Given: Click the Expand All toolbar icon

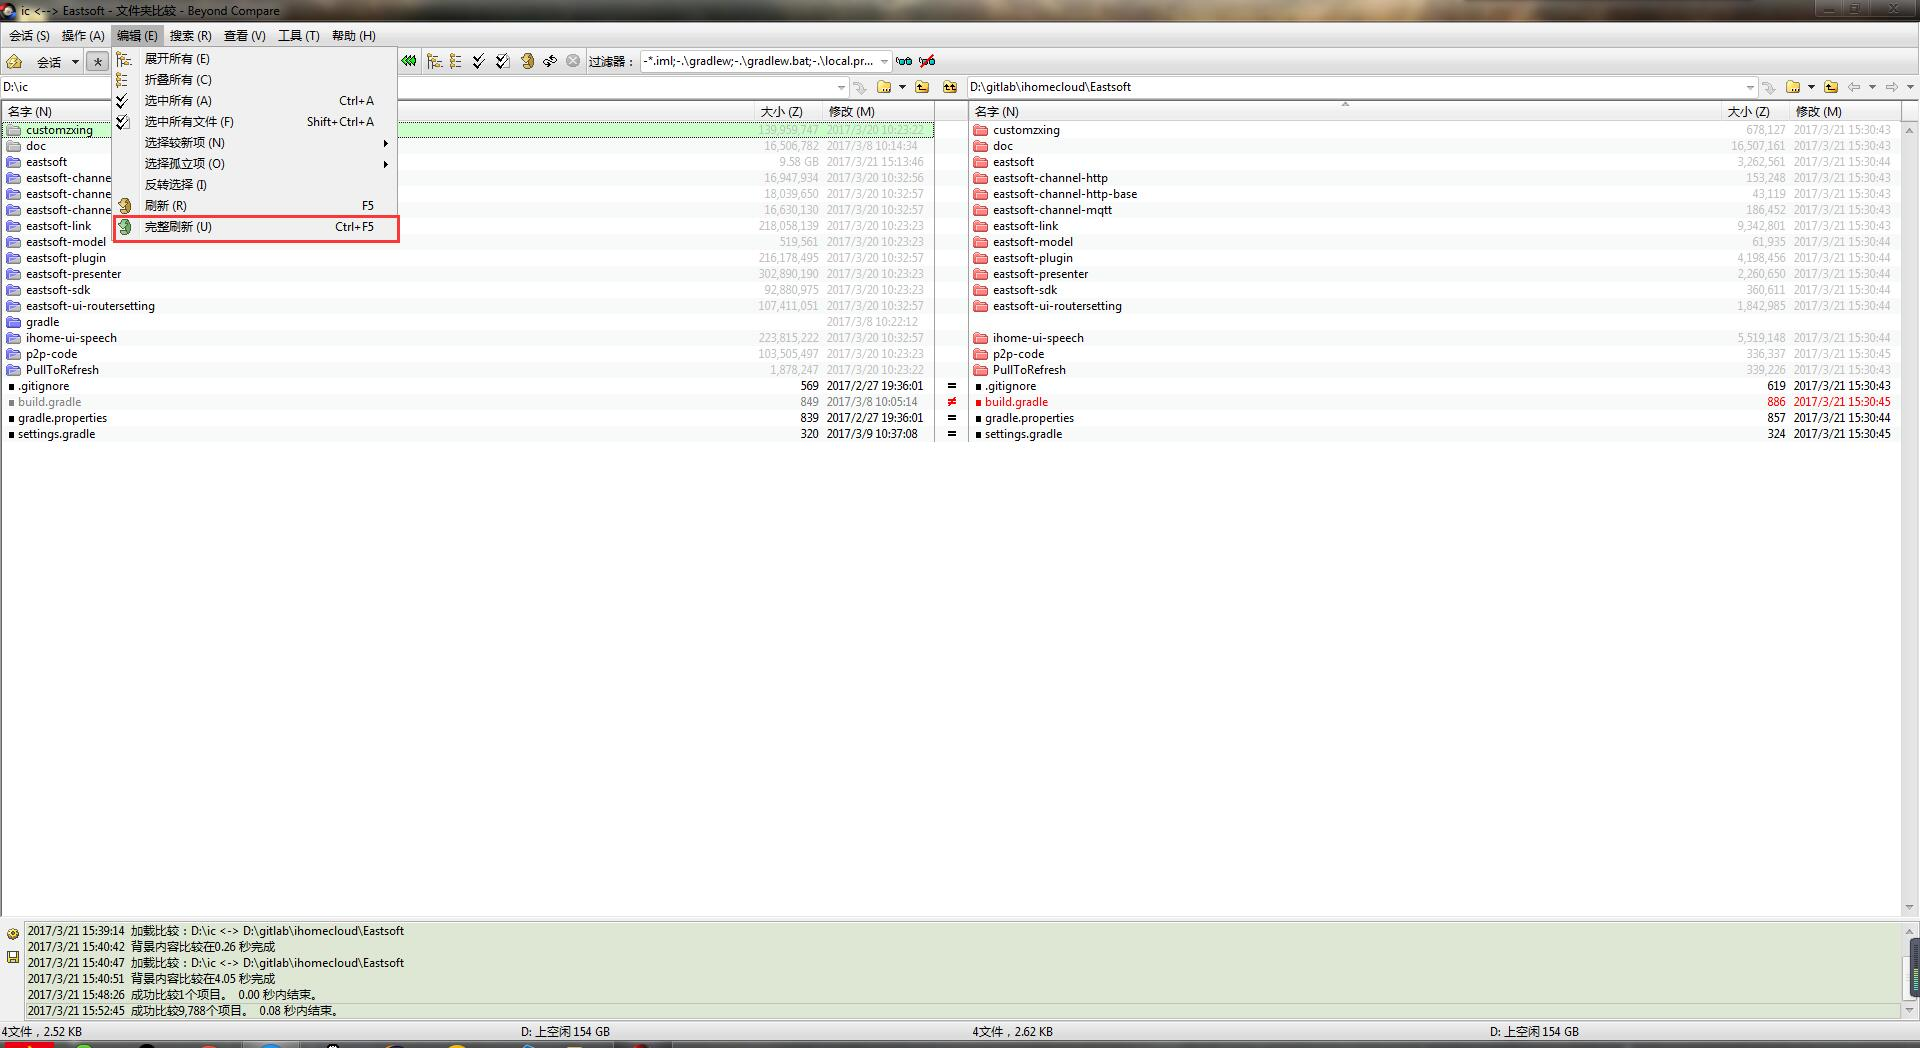Looking at the screenshot, I should click(434, 61).
